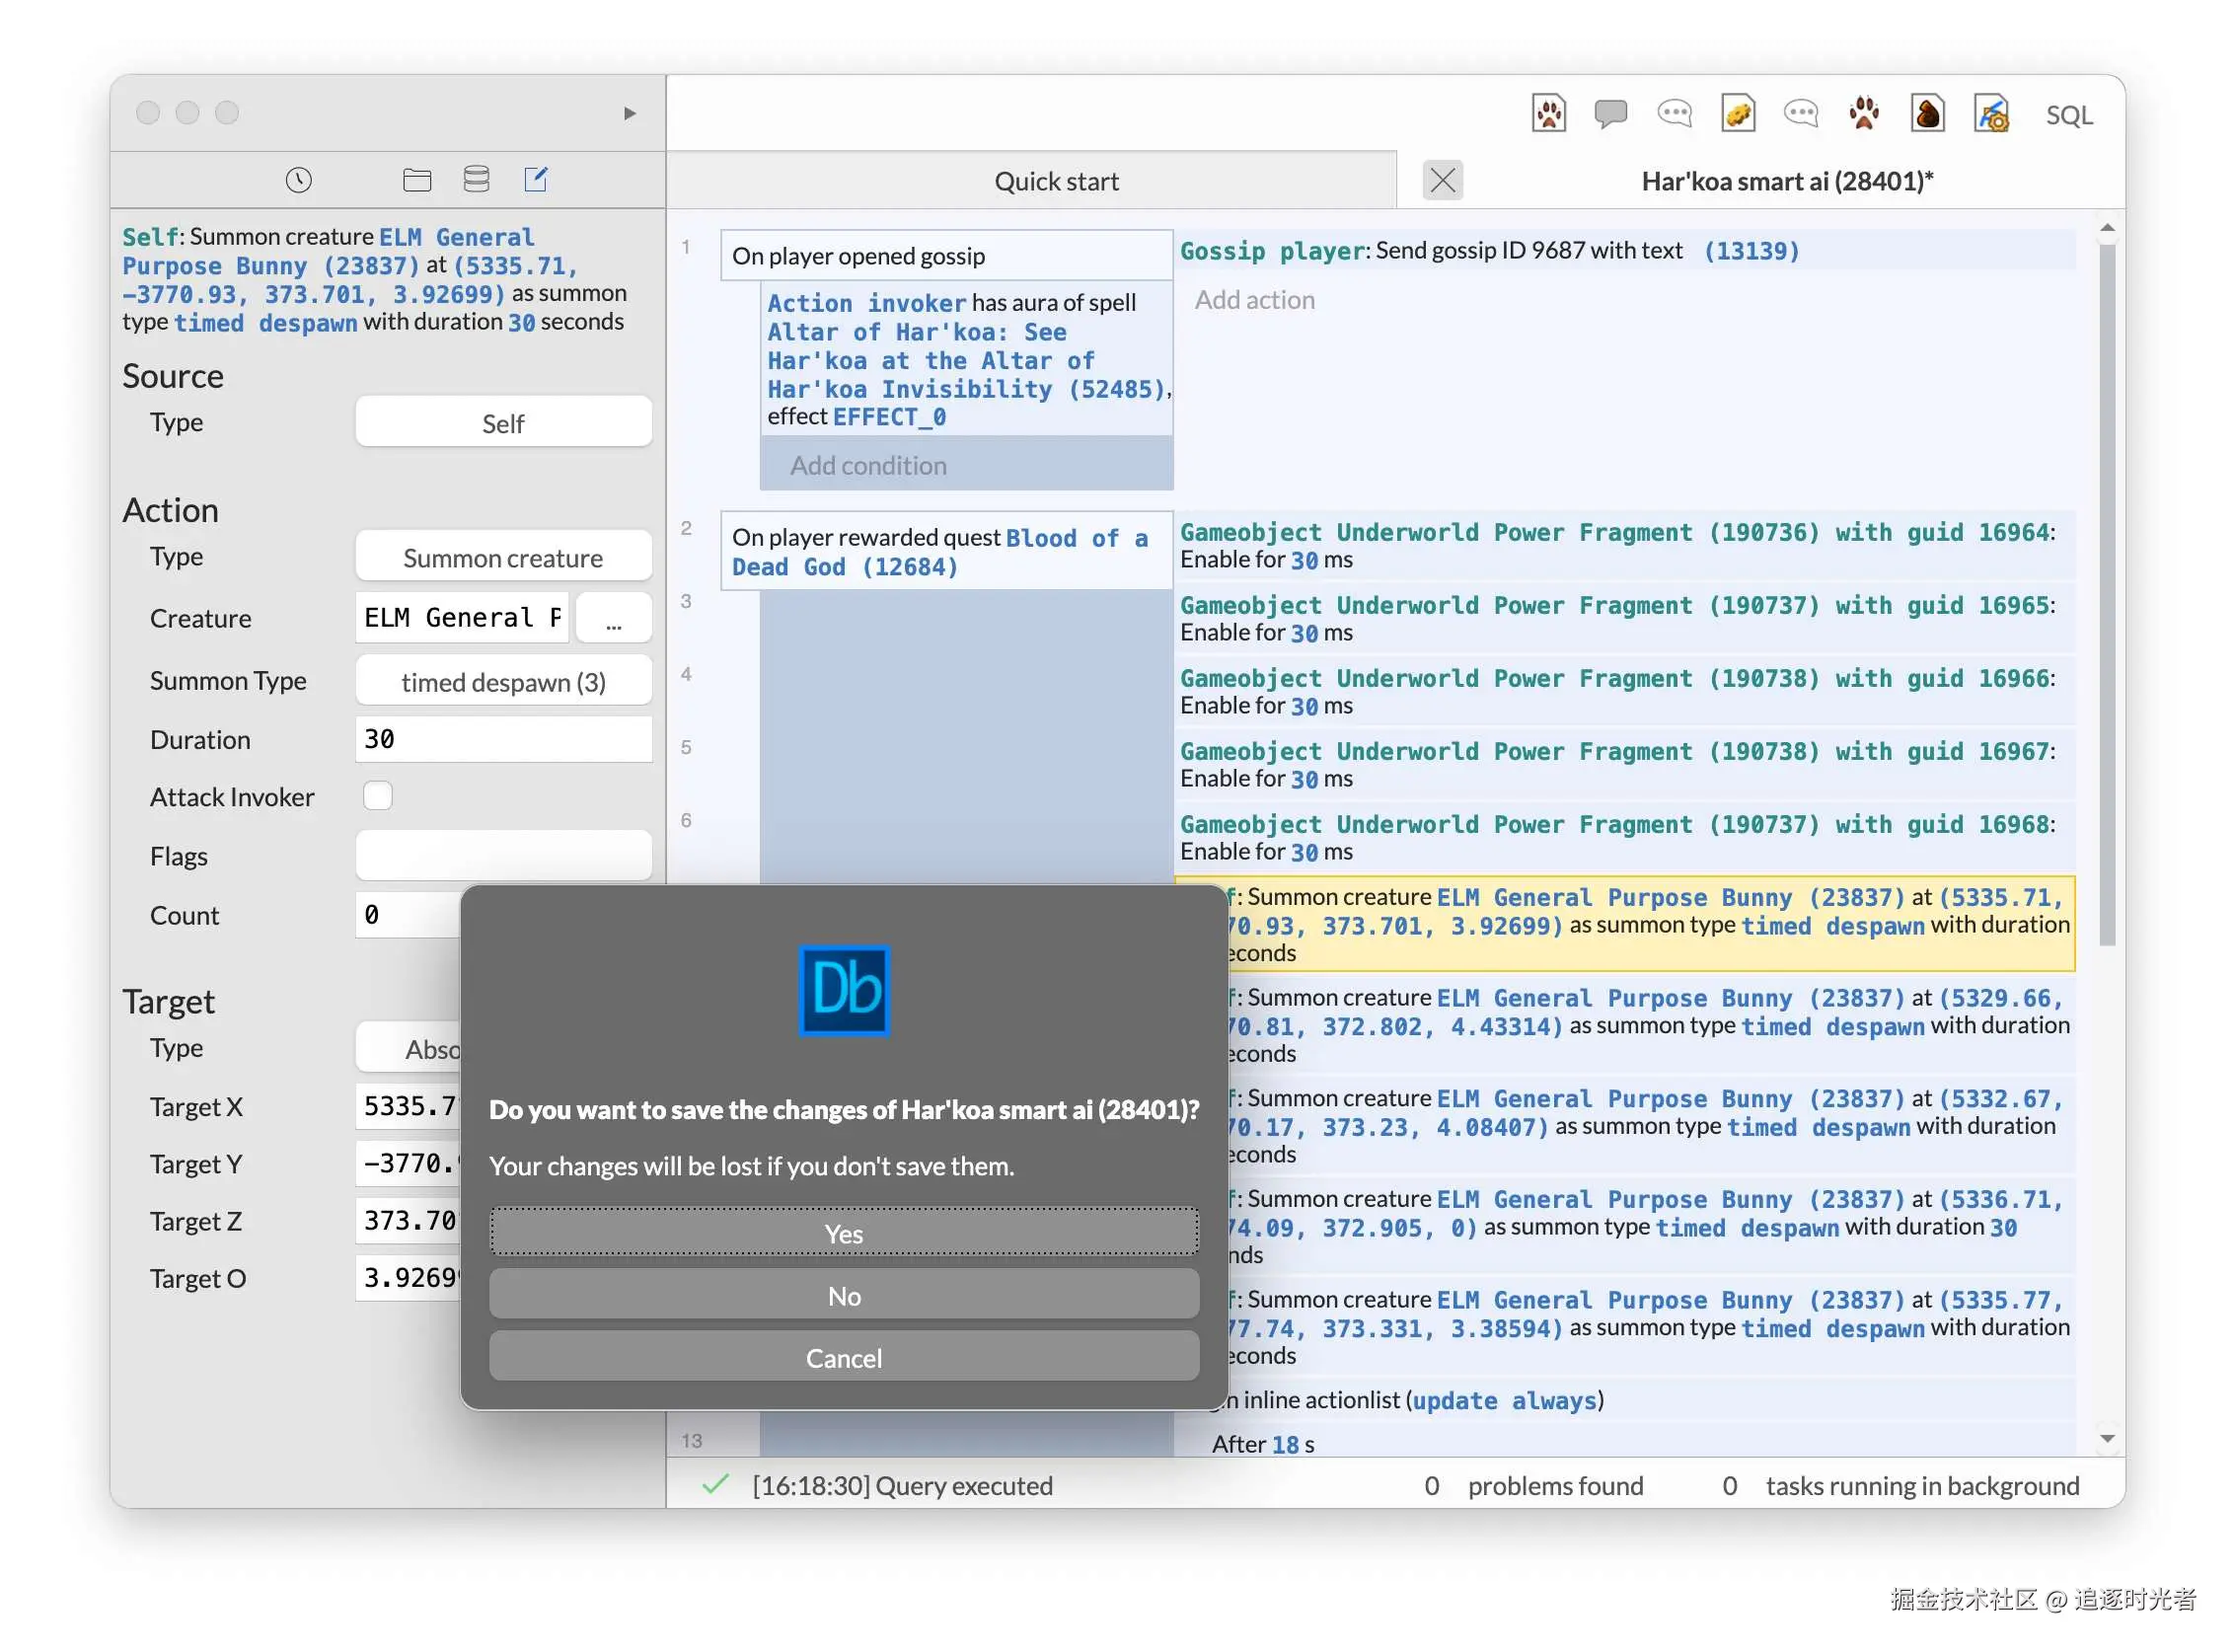Viewport: 2236px width, 1652px height.
Task: Select the action with guid 16965
Action: click(x=1625, y=620)
